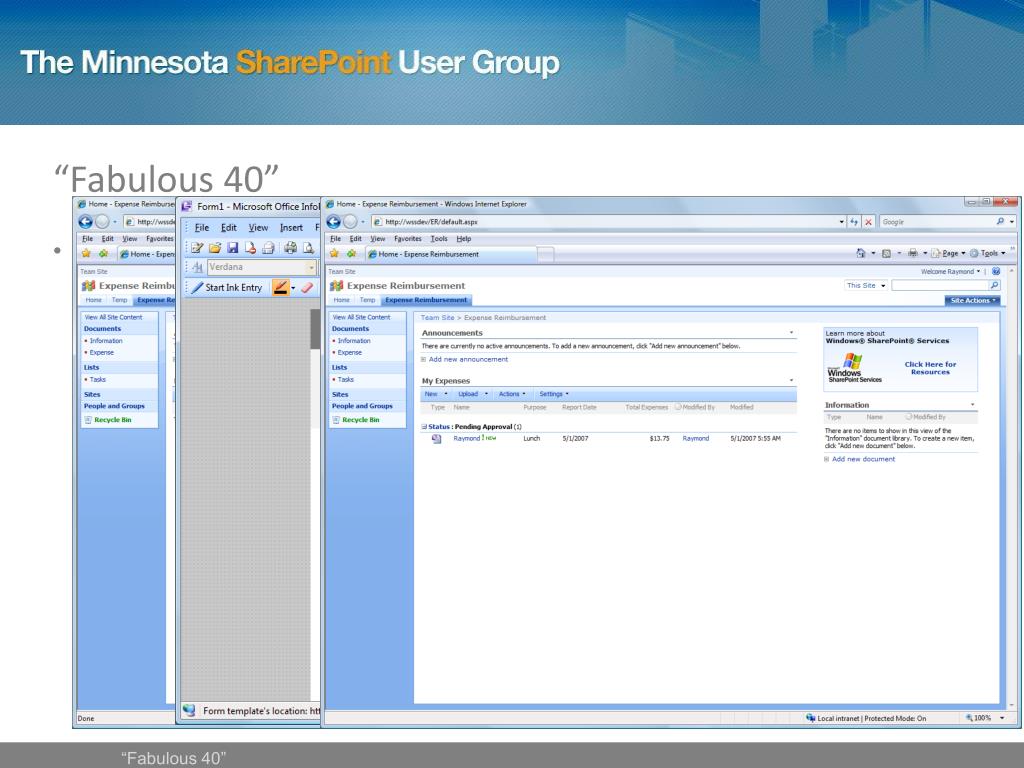Click the Forward button in front IE window
Image resolution: width=1024 pixels, height=768 pixels.
click(350, 222)
